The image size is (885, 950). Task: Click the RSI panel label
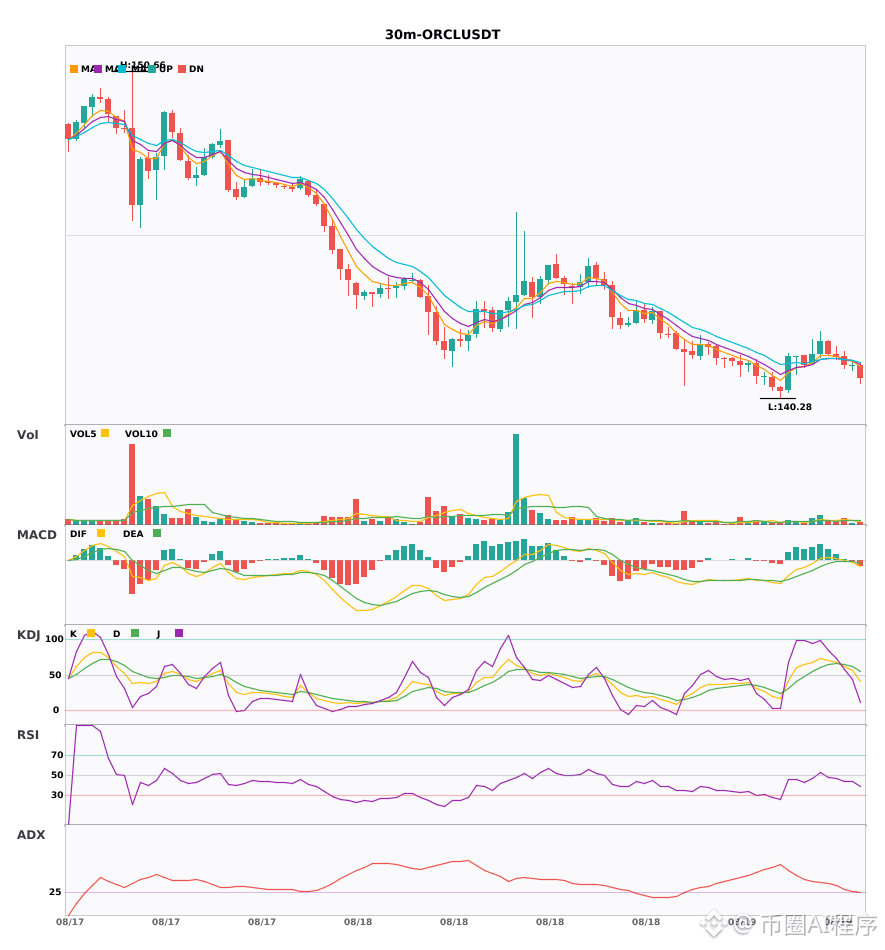tap(28, 735)
